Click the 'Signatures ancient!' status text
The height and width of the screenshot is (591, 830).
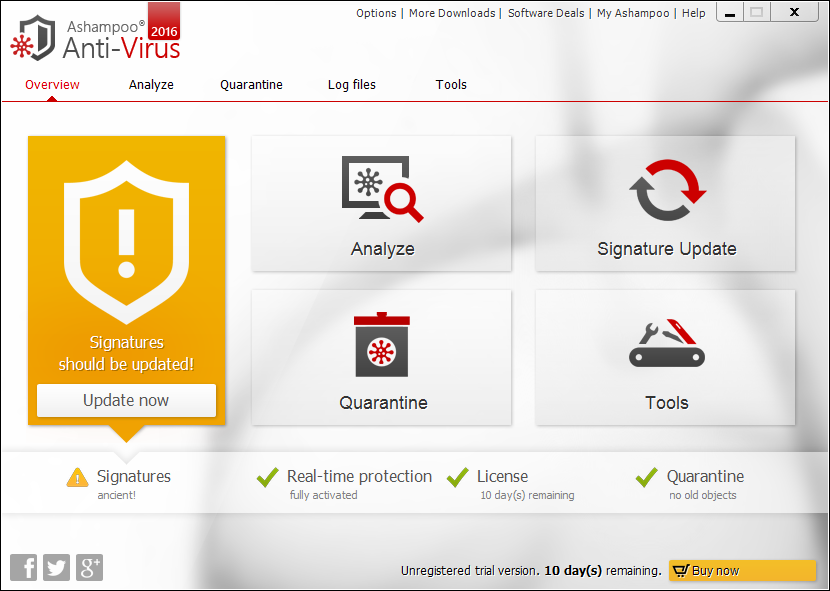coord(134,484)
